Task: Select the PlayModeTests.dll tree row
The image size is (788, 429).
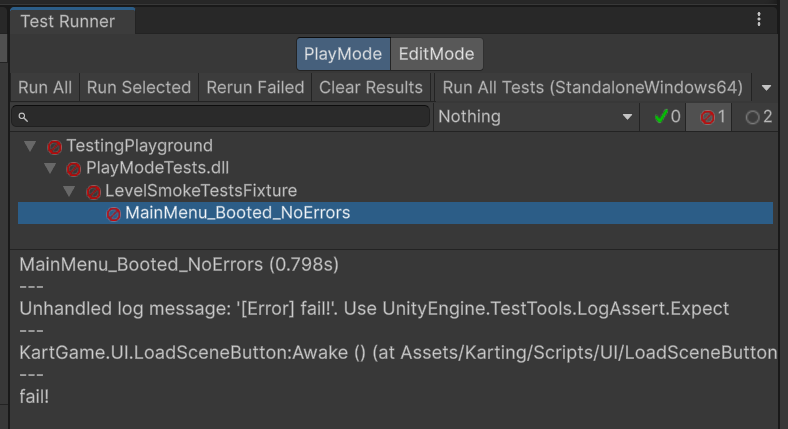Action: [x=396, y=168]
